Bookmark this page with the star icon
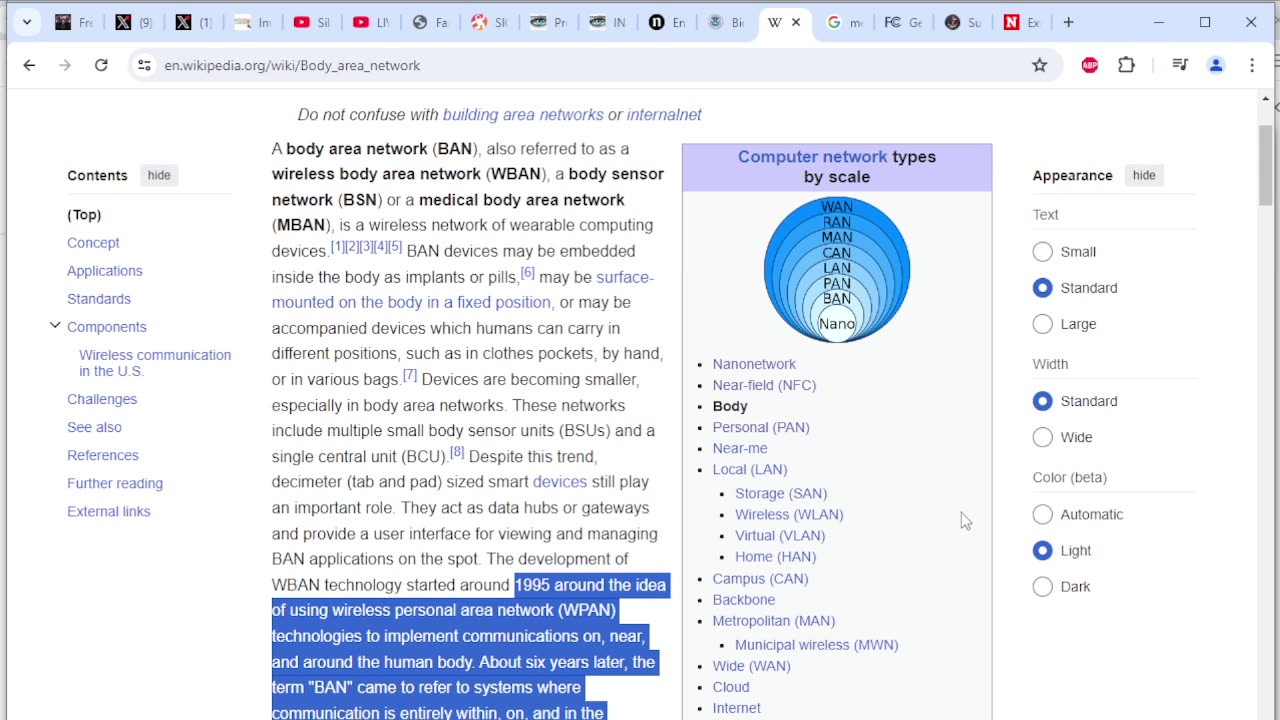The width and height of the screenshot is (1280, 720). pyautogui.click(x=1040, y=65)
